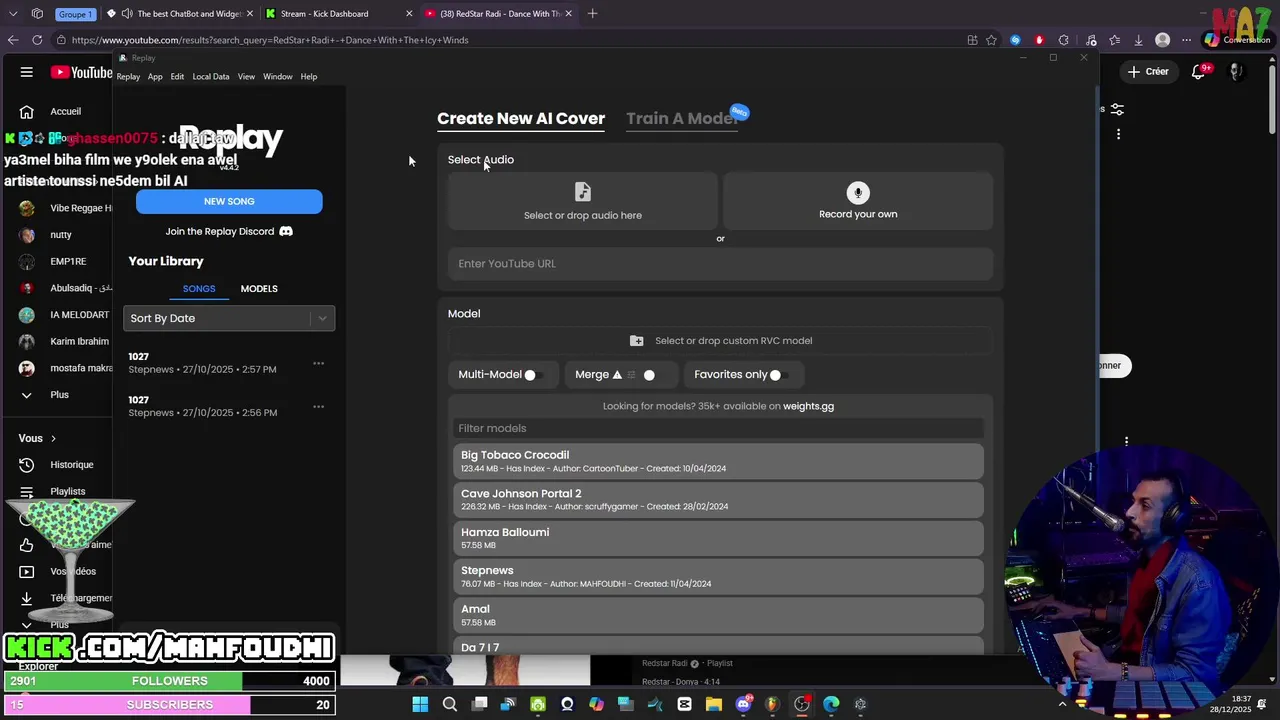Screen dimensions: 1280x720
Task: Open the YouTube search filters icon
Action: 1117,109
